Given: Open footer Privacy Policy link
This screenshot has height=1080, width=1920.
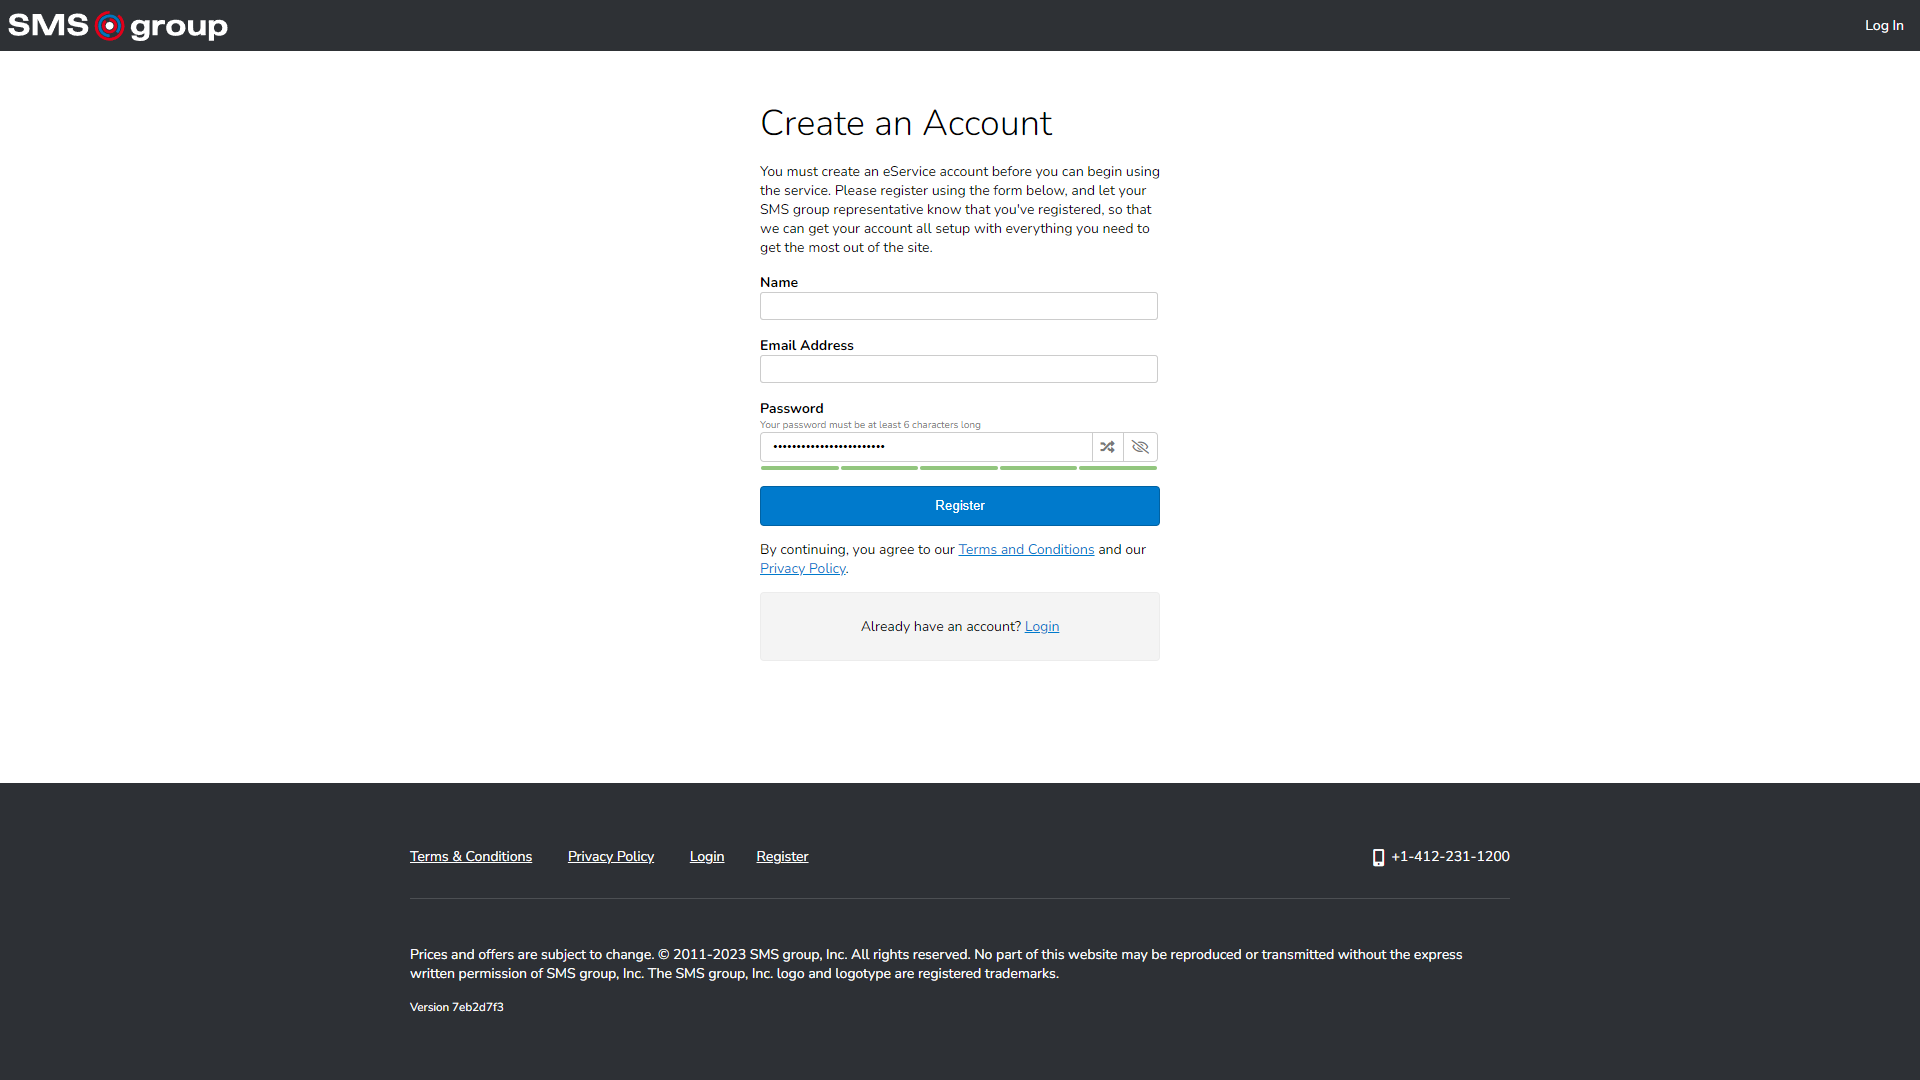Looking at the screenshot, I should point(610,856).
